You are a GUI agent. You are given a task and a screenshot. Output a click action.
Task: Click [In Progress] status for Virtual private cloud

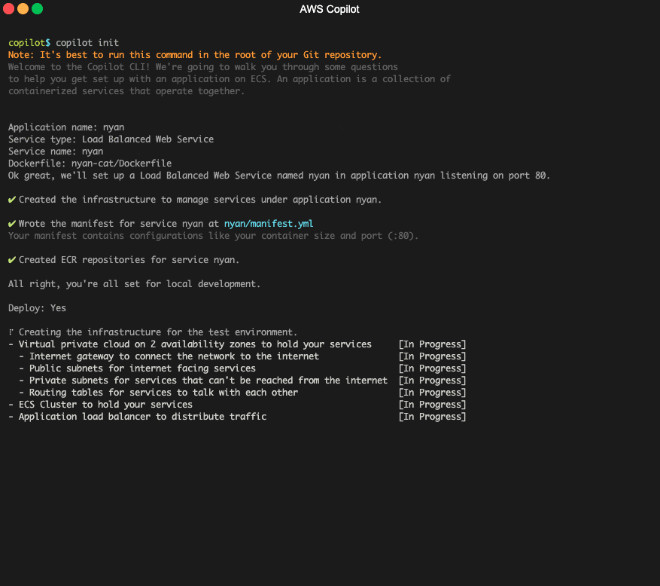click(x=432, y=344)
